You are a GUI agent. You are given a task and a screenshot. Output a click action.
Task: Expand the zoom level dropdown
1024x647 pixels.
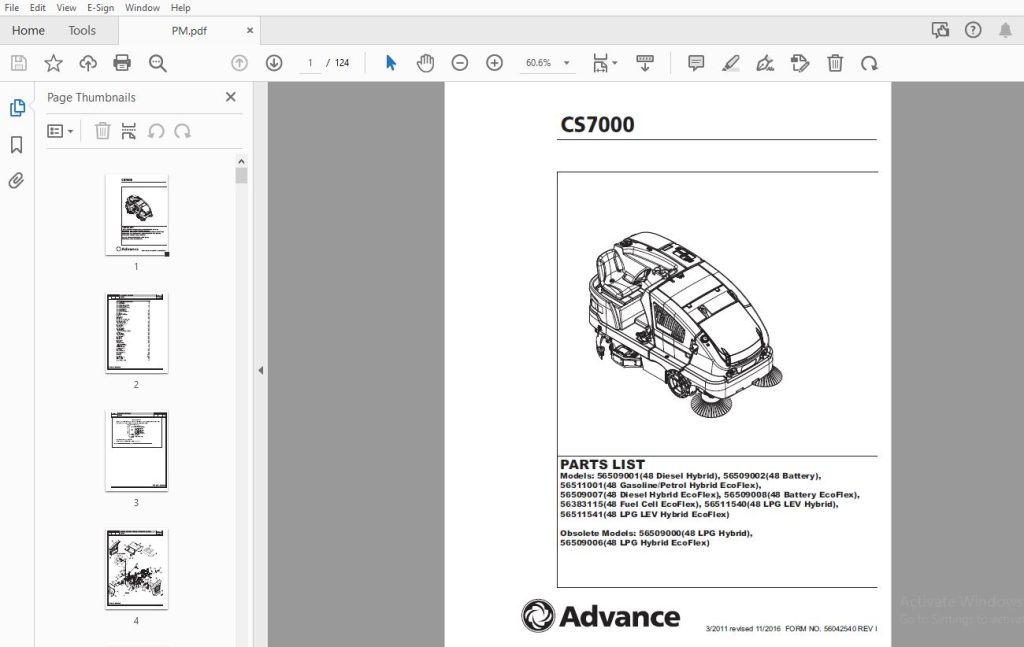[566, 63]
